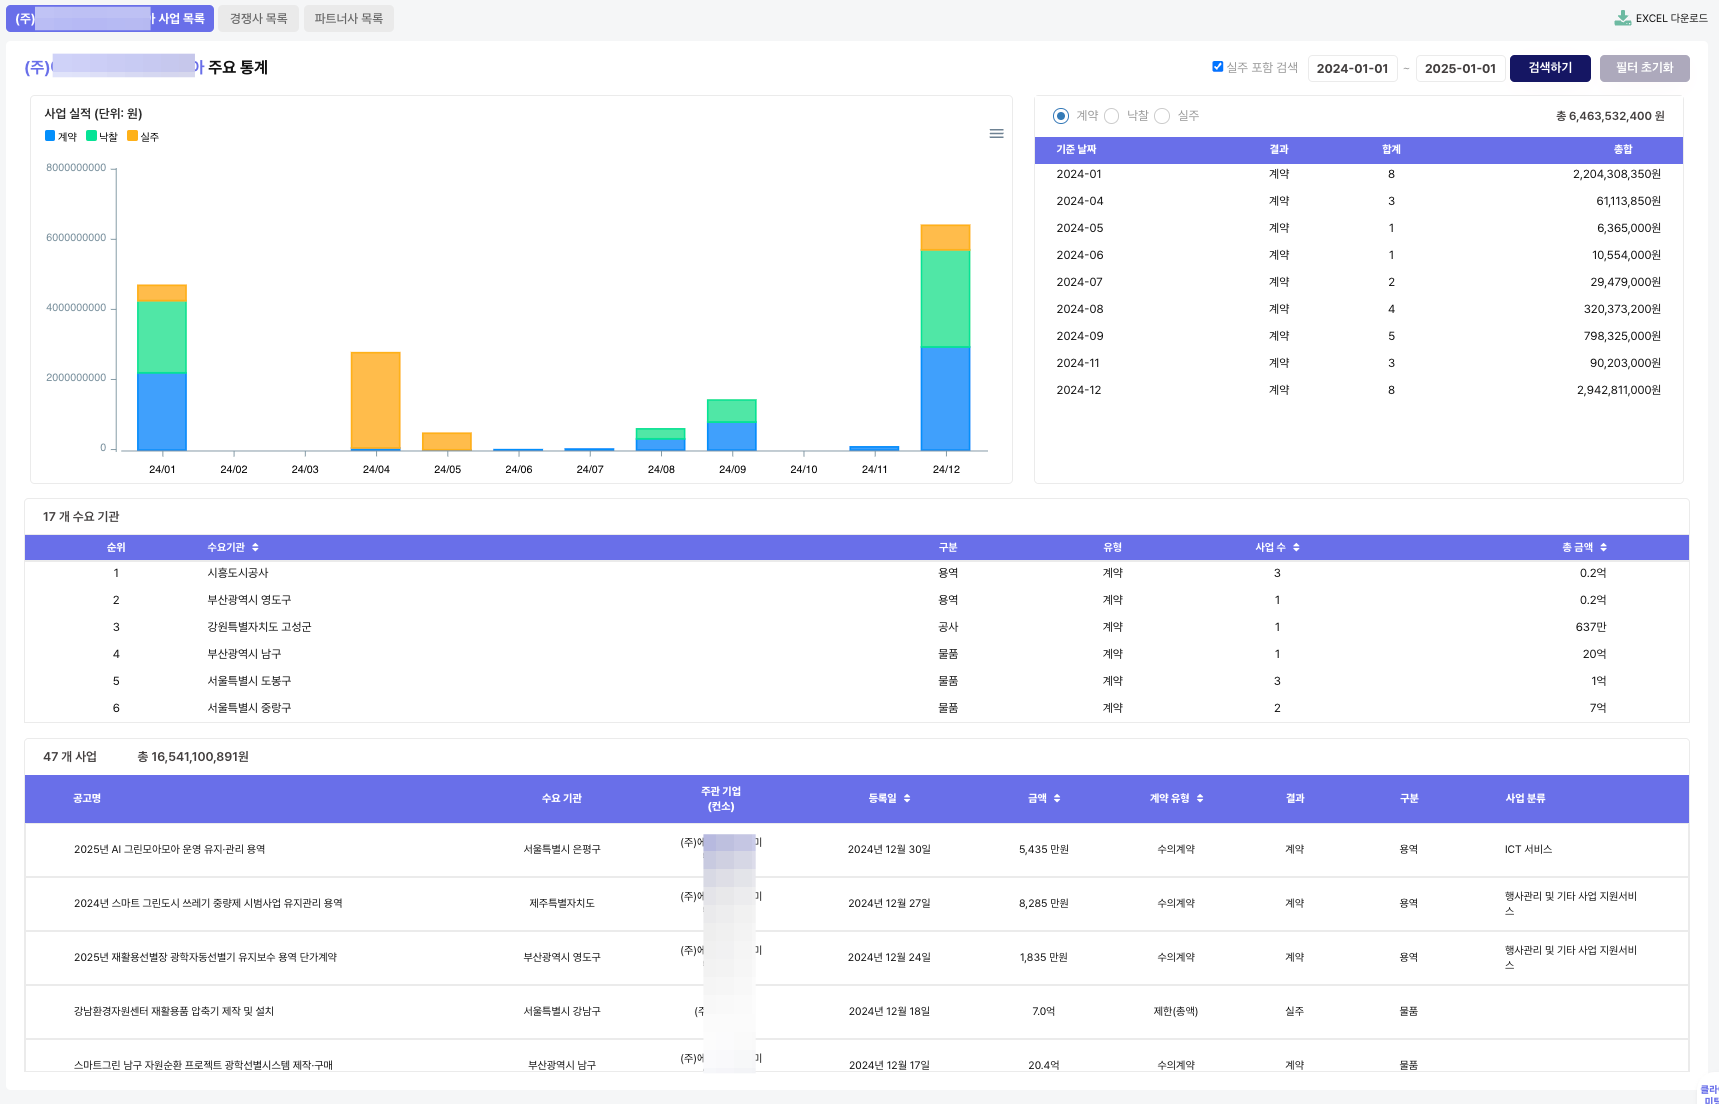Open the start date 2024-01-01 picker

coord(1352,69)
